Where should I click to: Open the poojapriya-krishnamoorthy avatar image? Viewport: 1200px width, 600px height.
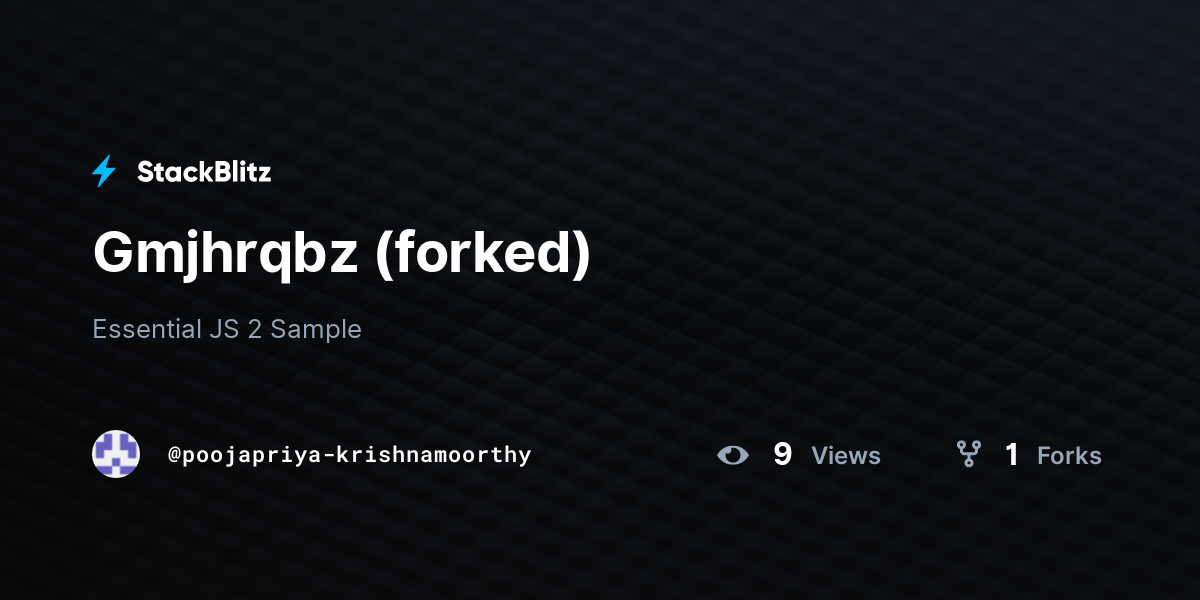click(x=116, y=454)
